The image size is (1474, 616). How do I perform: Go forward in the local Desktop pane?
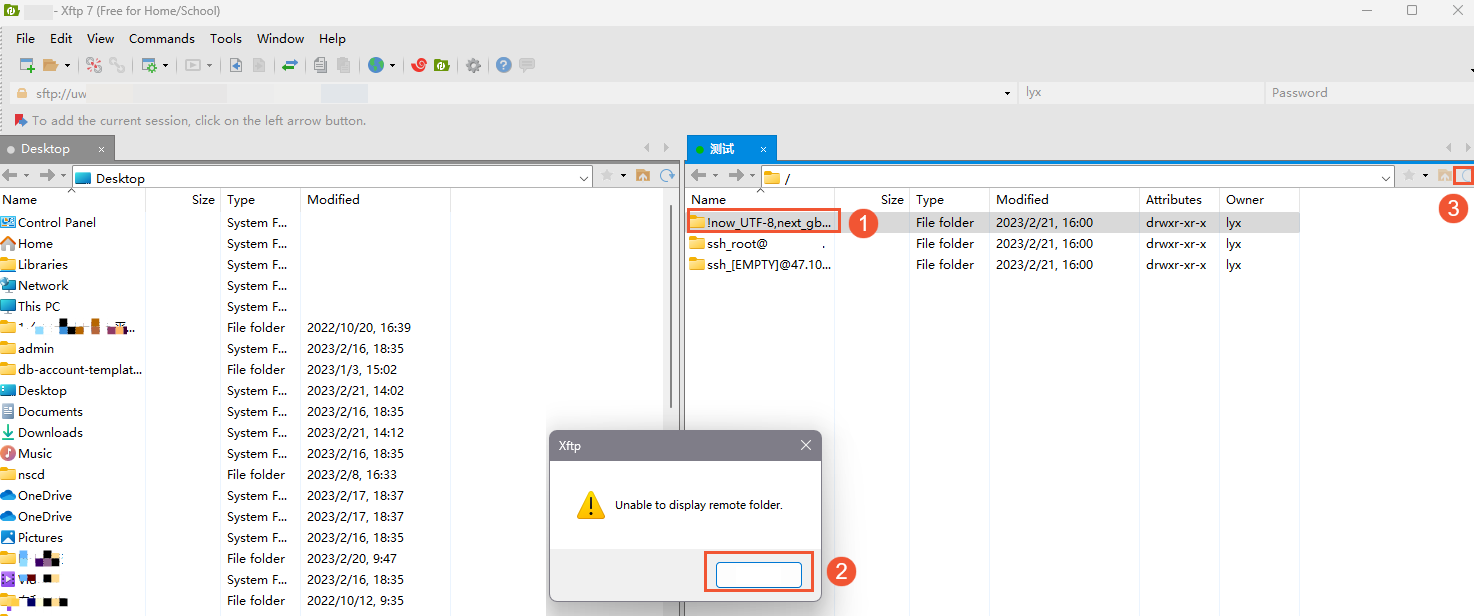(46, 175)
